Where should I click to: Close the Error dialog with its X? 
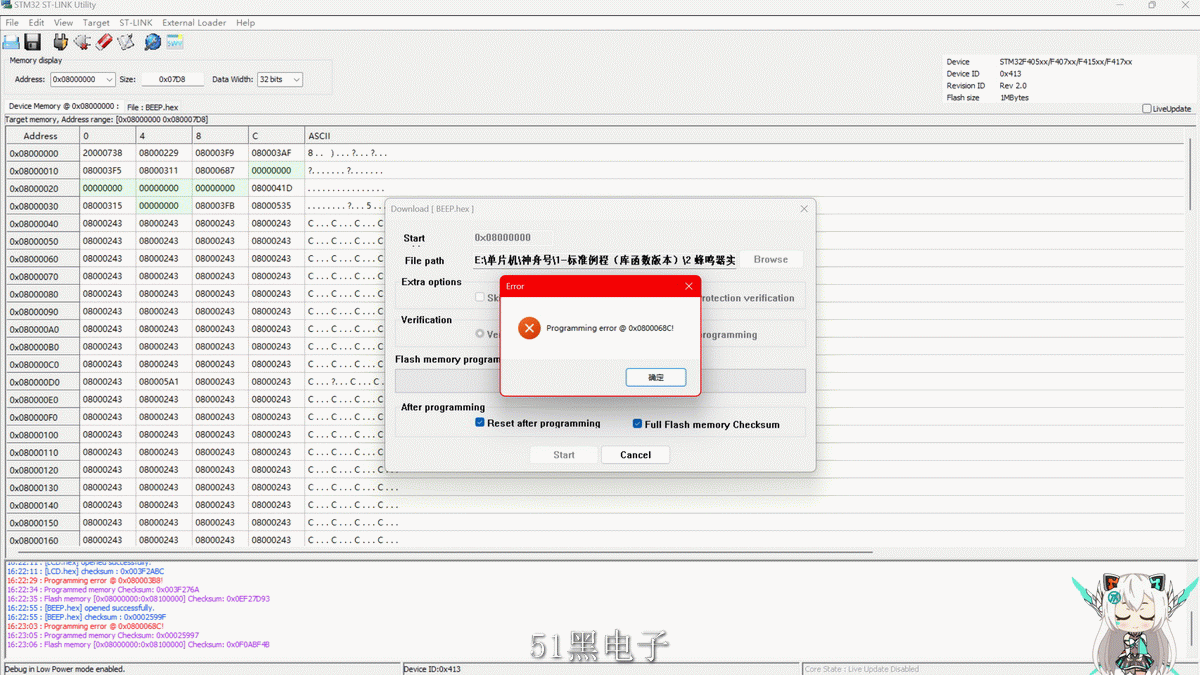point(688,286)
